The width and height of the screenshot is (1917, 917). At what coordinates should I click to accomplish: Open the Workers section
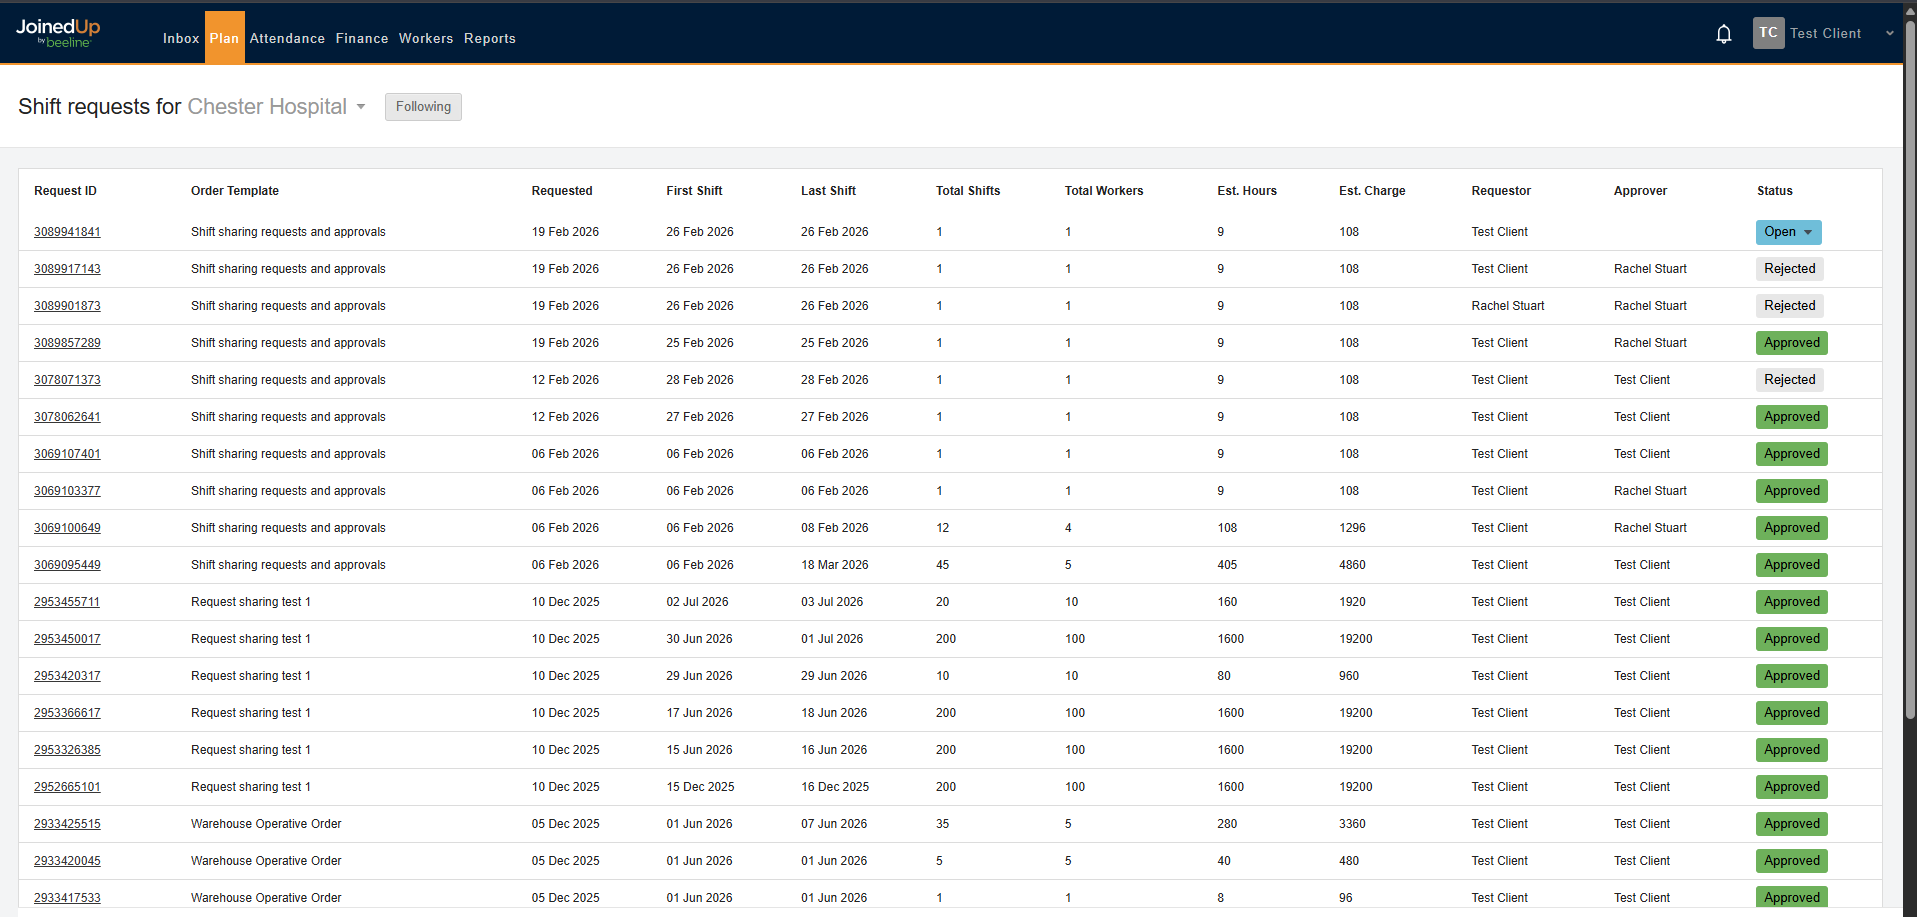[426, 38]
